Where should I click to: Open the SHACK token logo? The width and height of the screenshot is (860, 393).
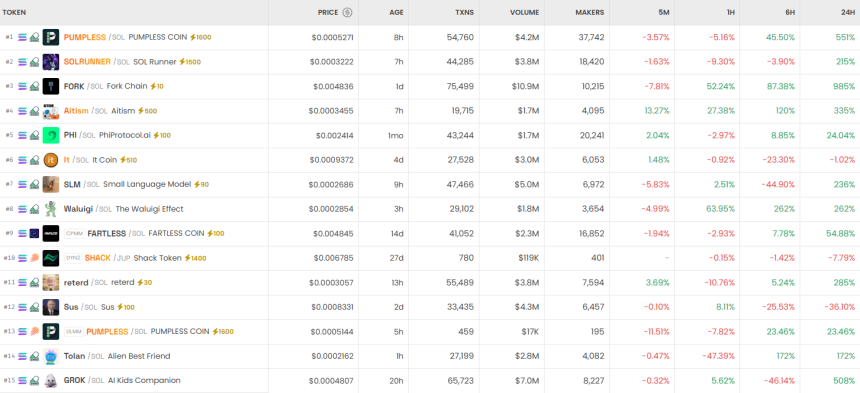51,258
